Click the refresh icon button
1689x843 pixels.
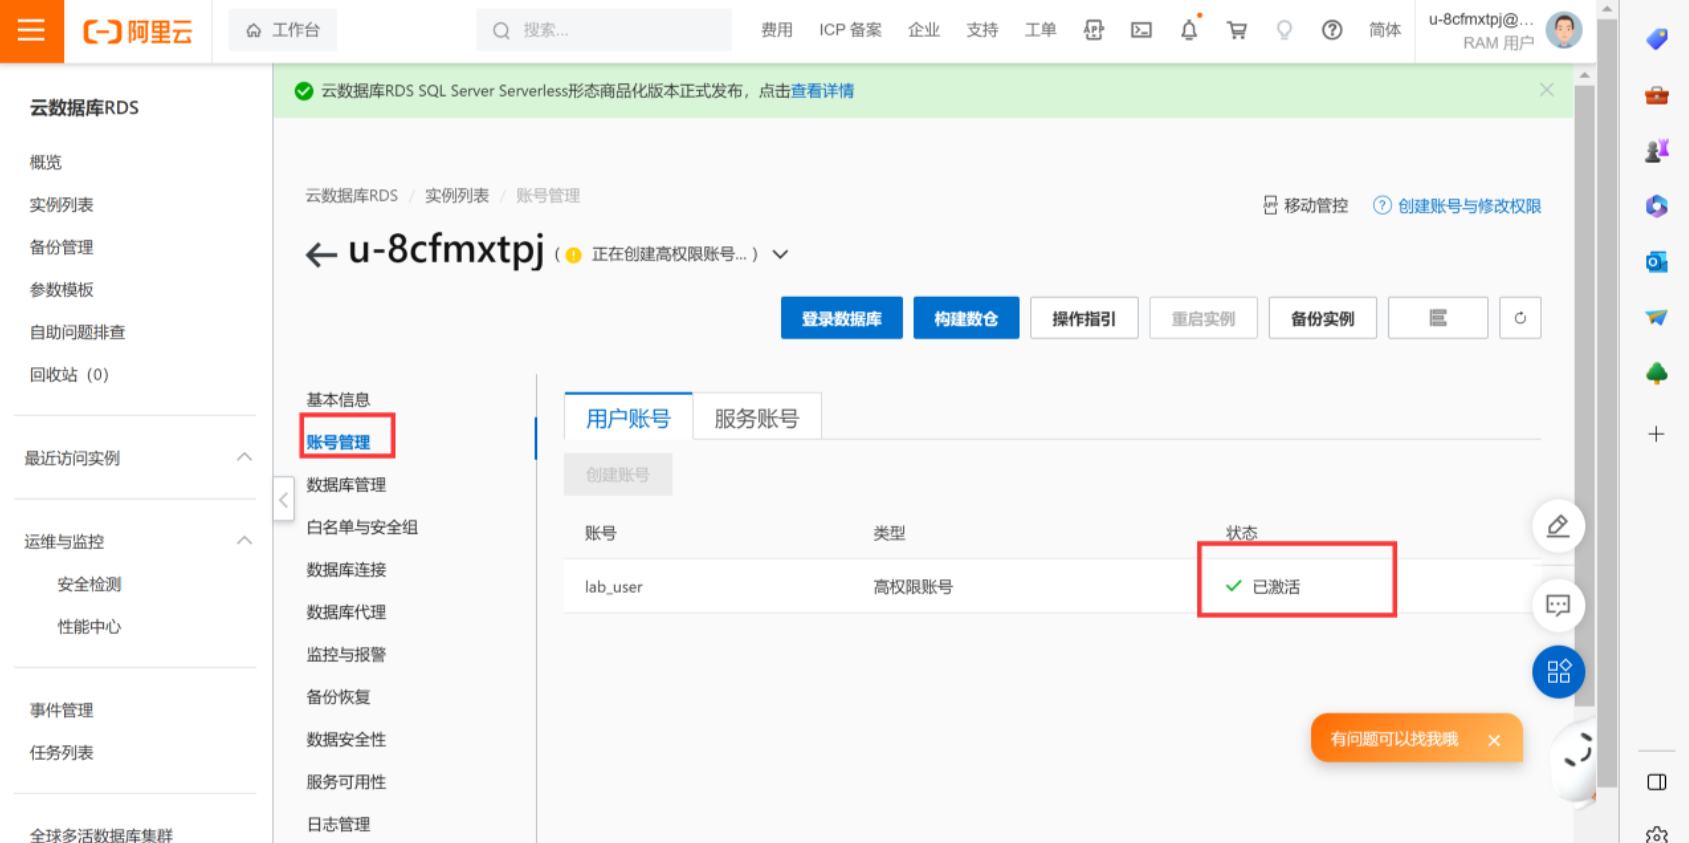[x=1520, y=318]
